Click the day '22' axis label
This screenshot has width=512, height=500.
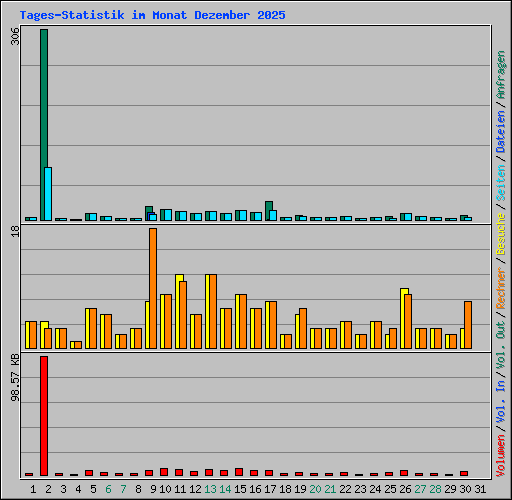coord(345,489)
